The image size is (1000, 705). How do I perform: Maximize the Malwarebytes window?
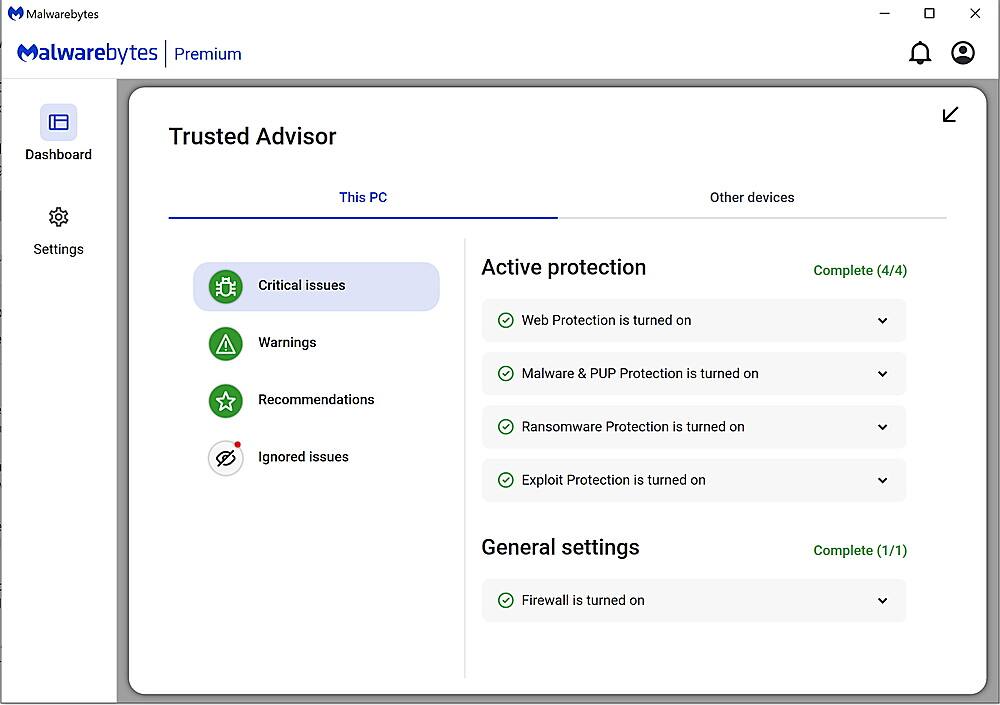coord(929,13)
